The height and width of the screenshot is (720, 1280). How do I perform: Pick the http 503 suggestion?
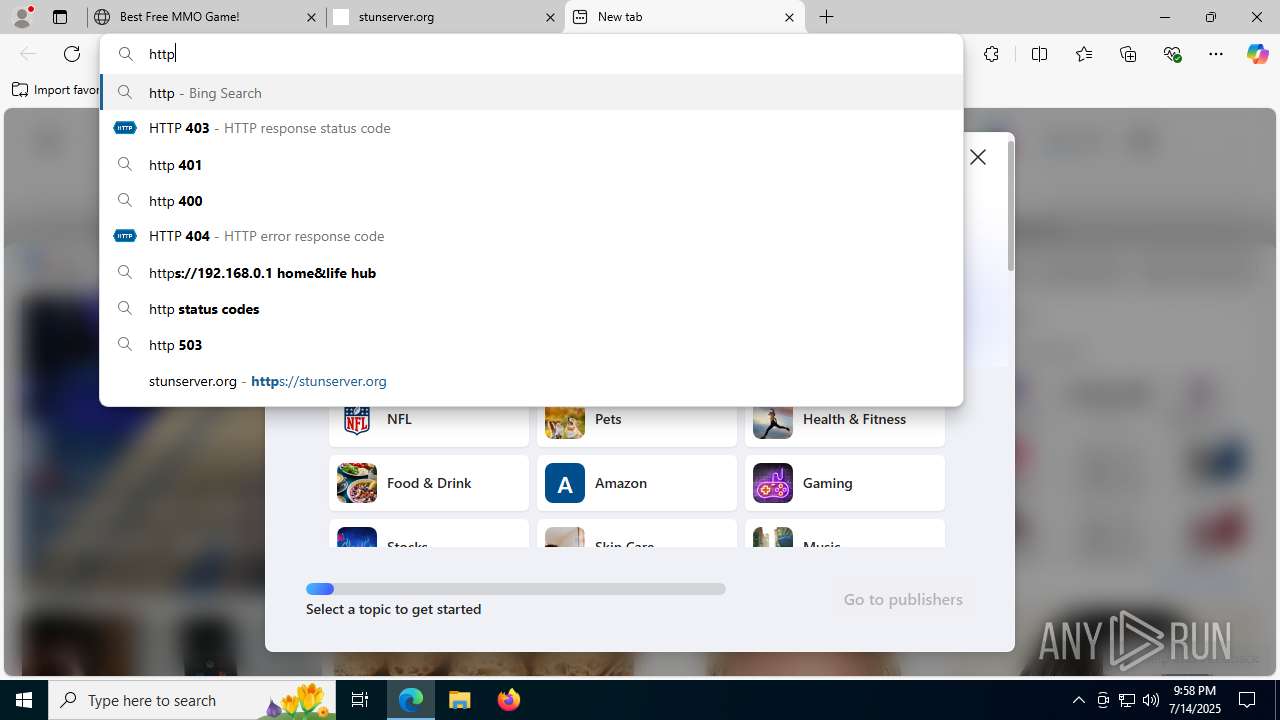[x=532, y=344]
